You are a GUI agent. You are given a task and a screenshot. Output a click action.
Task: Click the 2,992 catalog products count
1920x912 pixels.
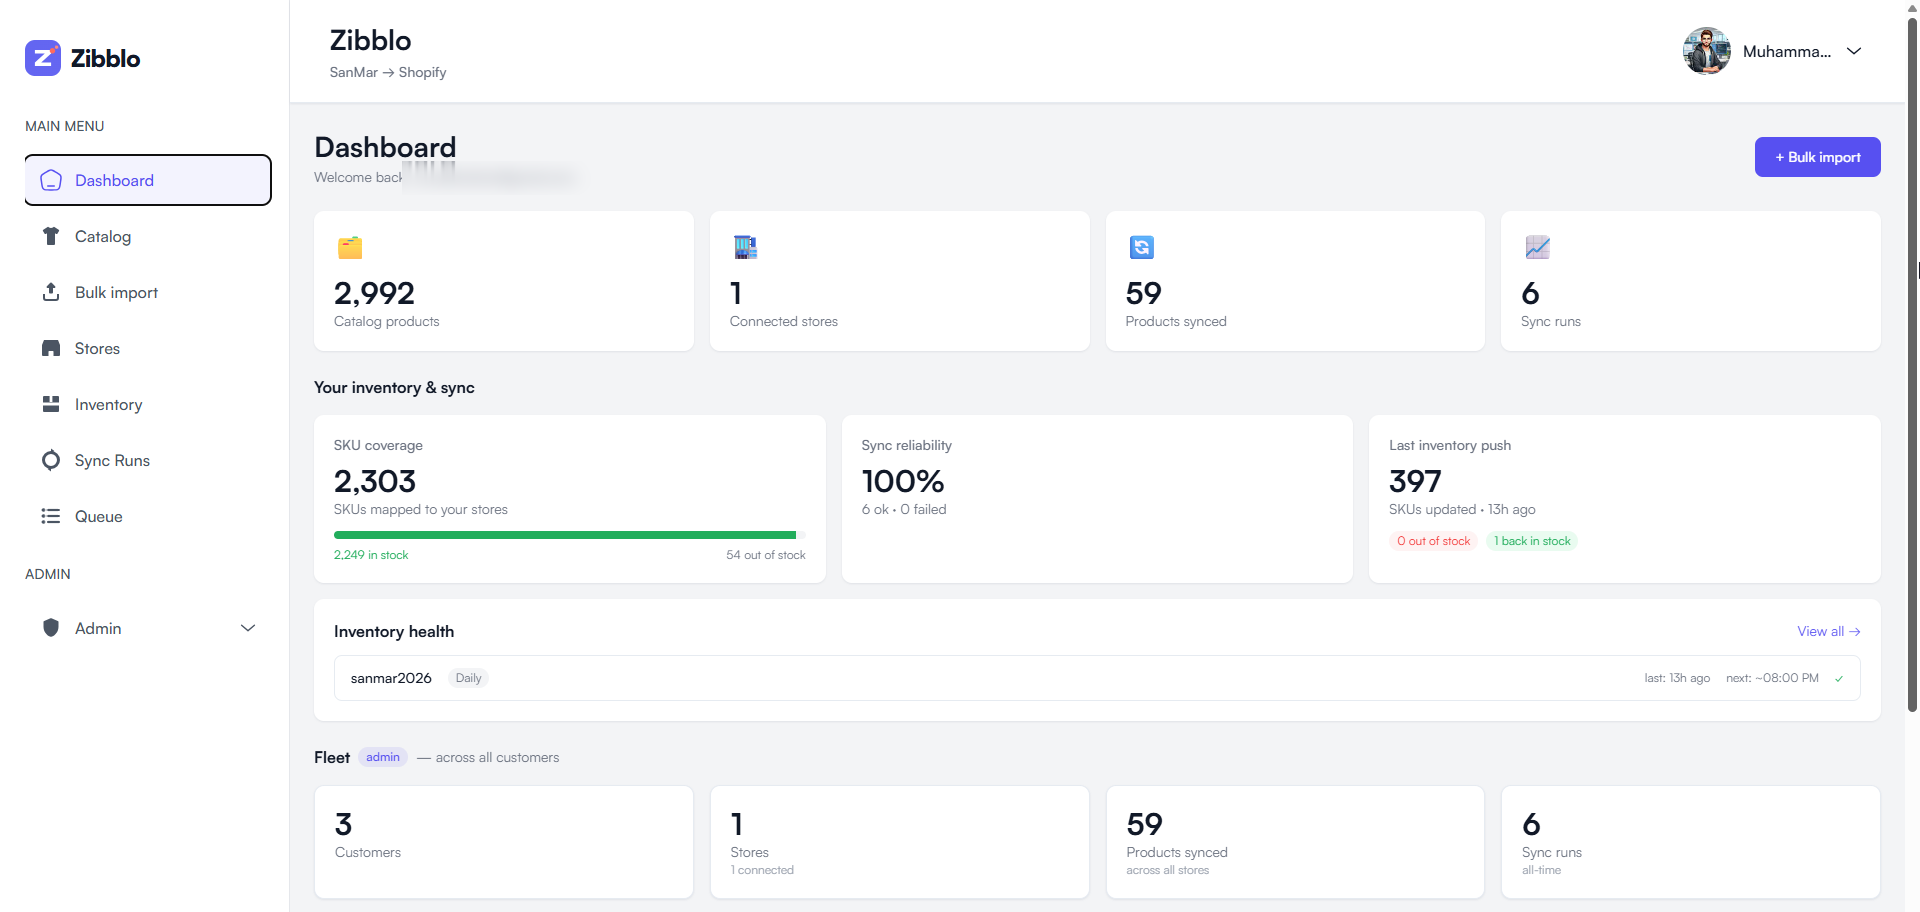[x=374, y=293]
